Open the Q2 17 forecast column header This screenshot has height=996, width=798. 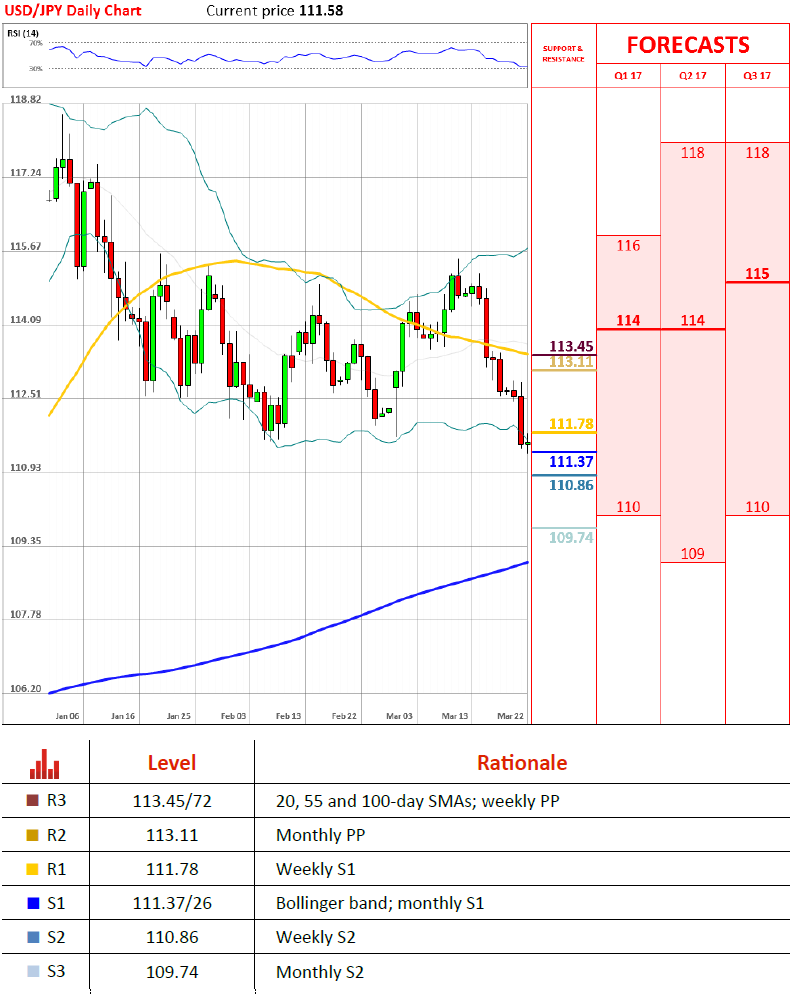pos(692,76)
